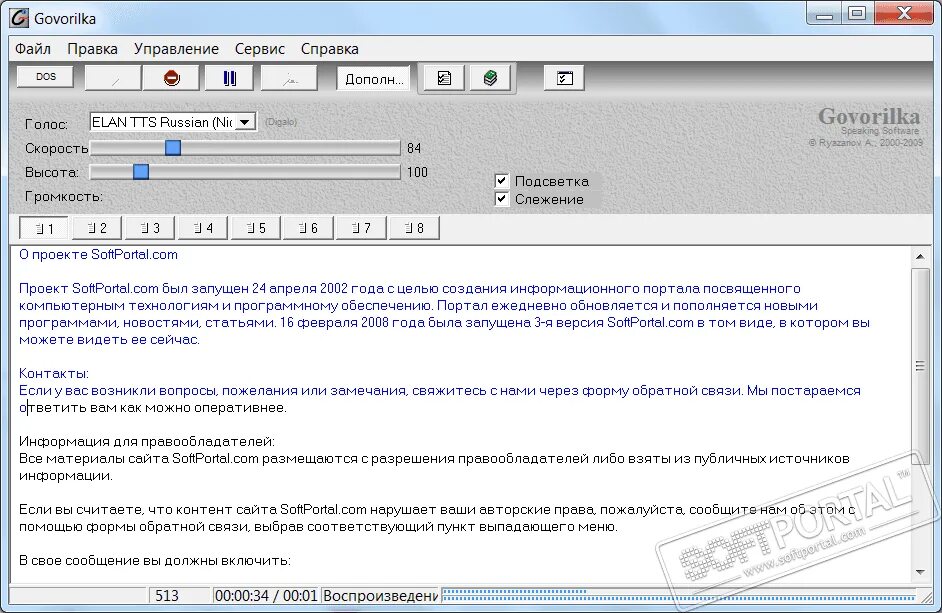Click the line 'В свое сообщение вы должны включить:'
942x613 pixels.
pos(154,560)
